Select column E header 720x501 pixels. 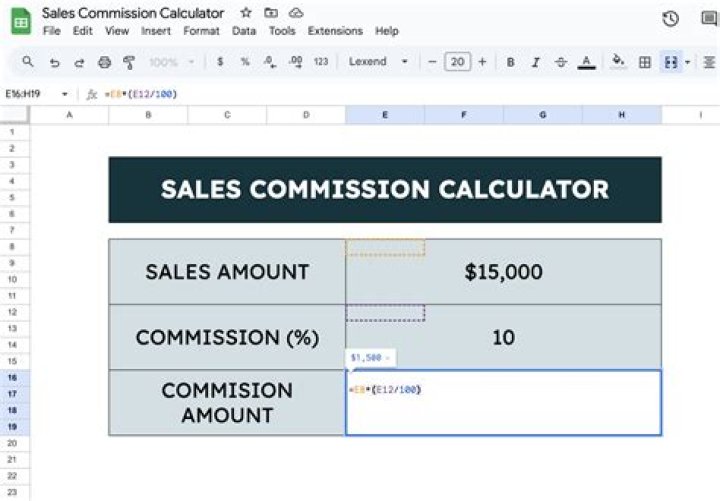click(x=385, y=115)
